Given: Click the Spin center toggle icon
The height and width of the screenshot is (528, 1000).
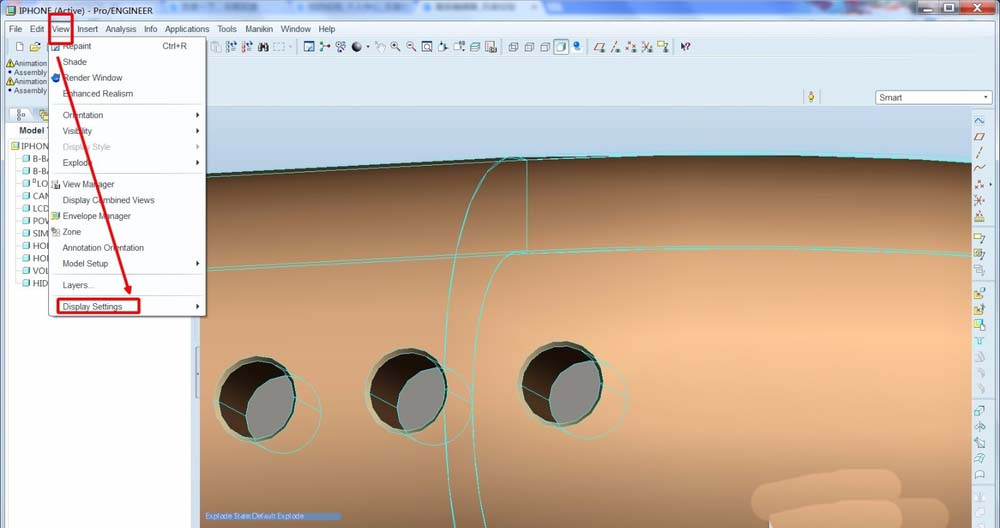Looking at the screenshot, I should point(325,47).
